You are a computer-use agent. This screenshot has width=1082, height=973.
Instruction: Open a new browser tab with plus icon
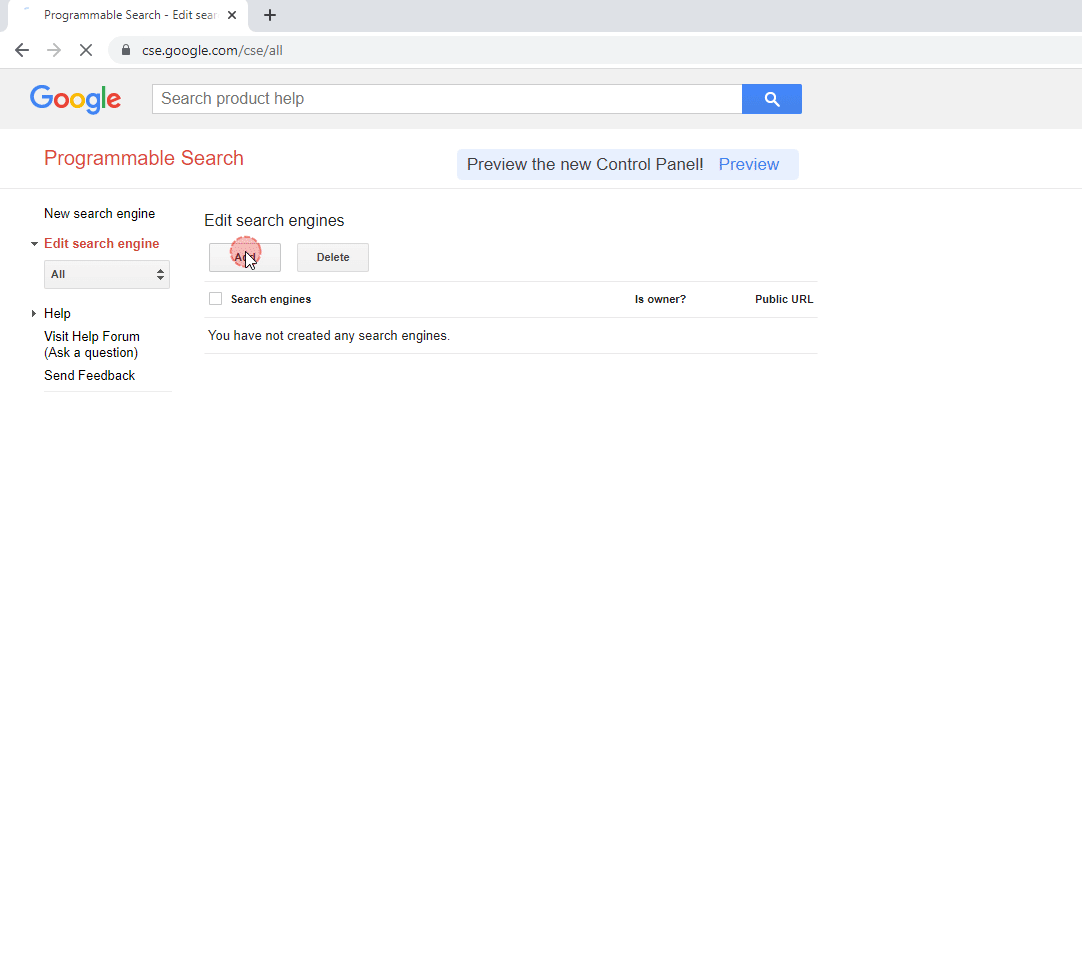tap(270, 15)
